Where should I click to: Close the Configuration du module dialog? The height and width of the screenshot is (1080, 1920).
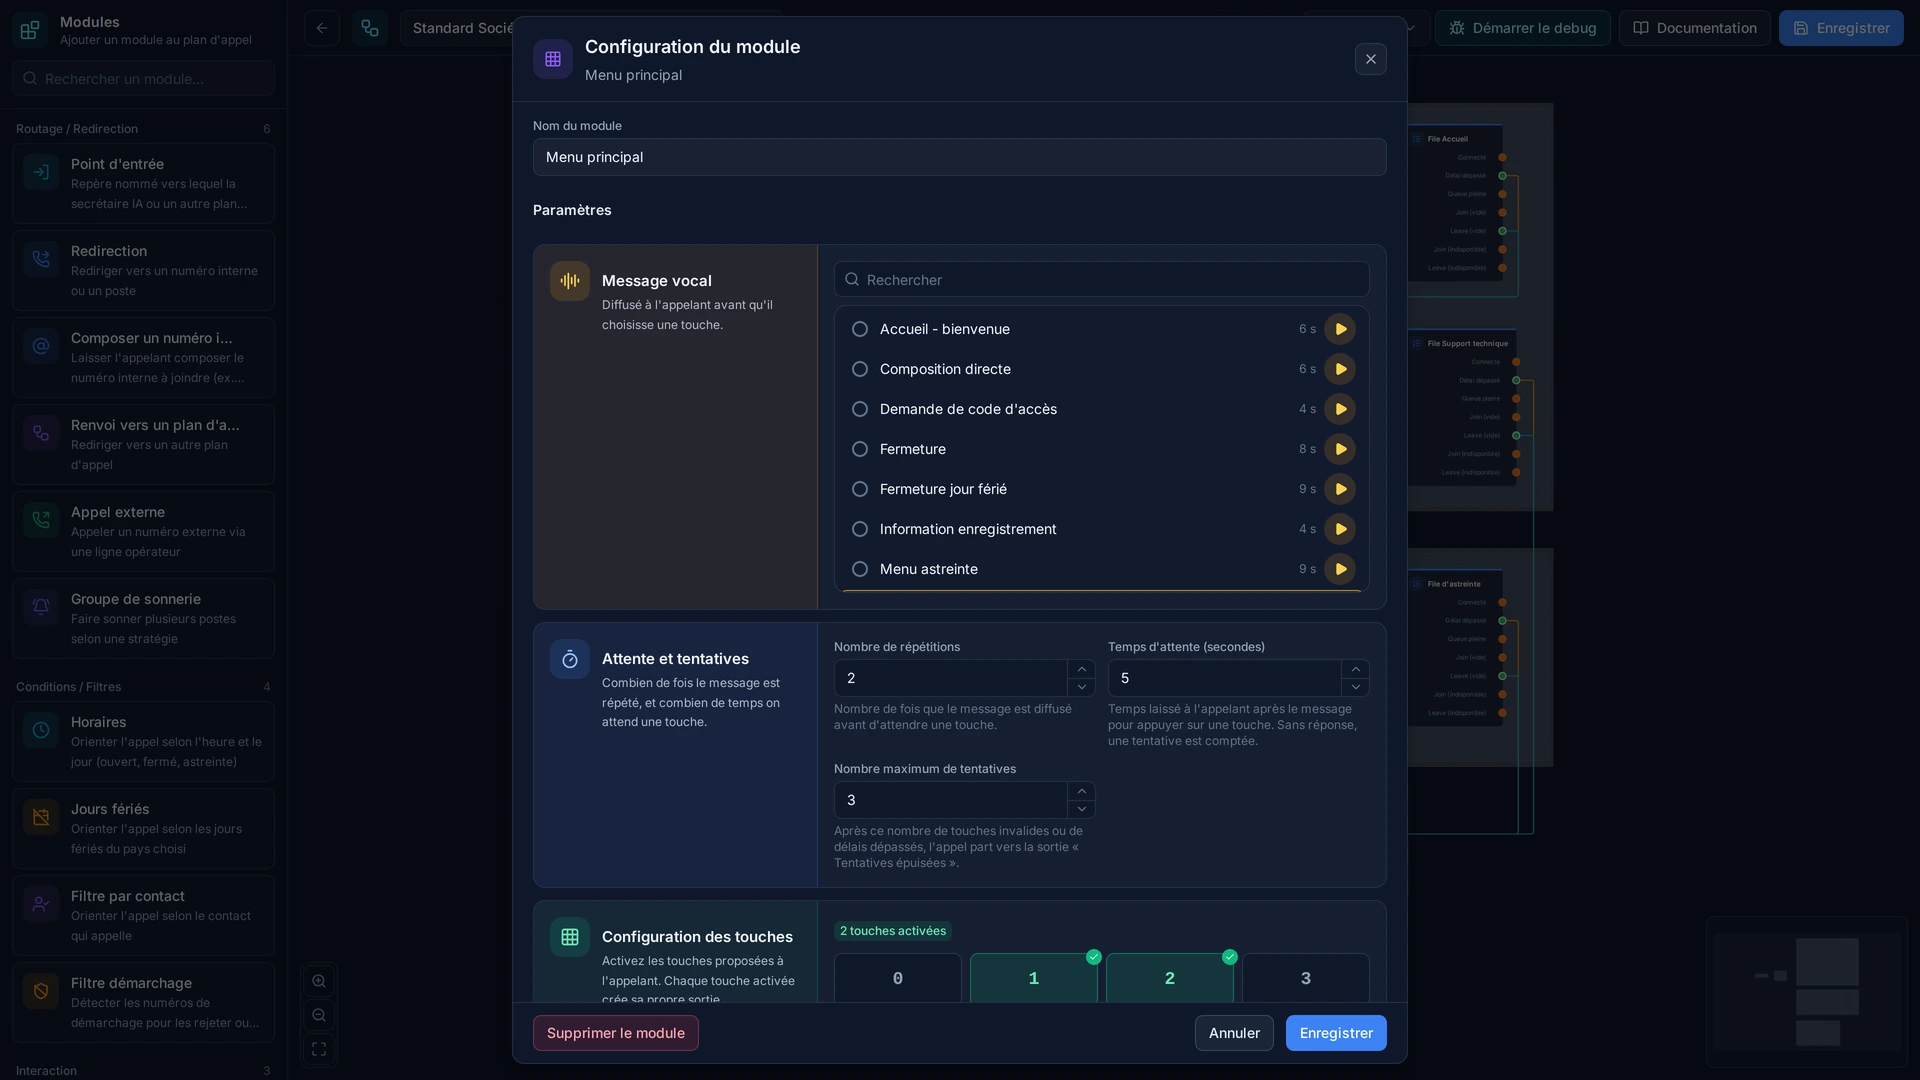coord(1371,59)
